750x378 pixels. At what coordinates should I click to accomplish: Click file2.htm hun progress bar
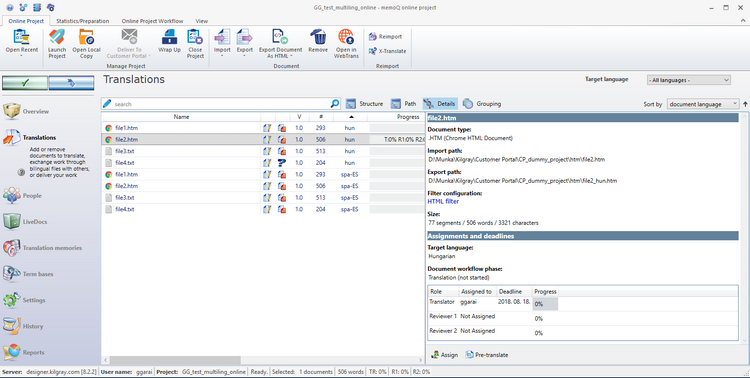click(x=397, y=140)
